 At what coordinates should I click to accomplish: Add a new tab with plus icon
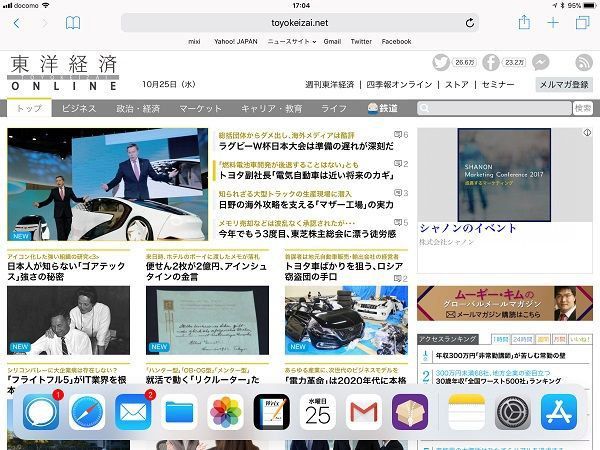(553, 23)
